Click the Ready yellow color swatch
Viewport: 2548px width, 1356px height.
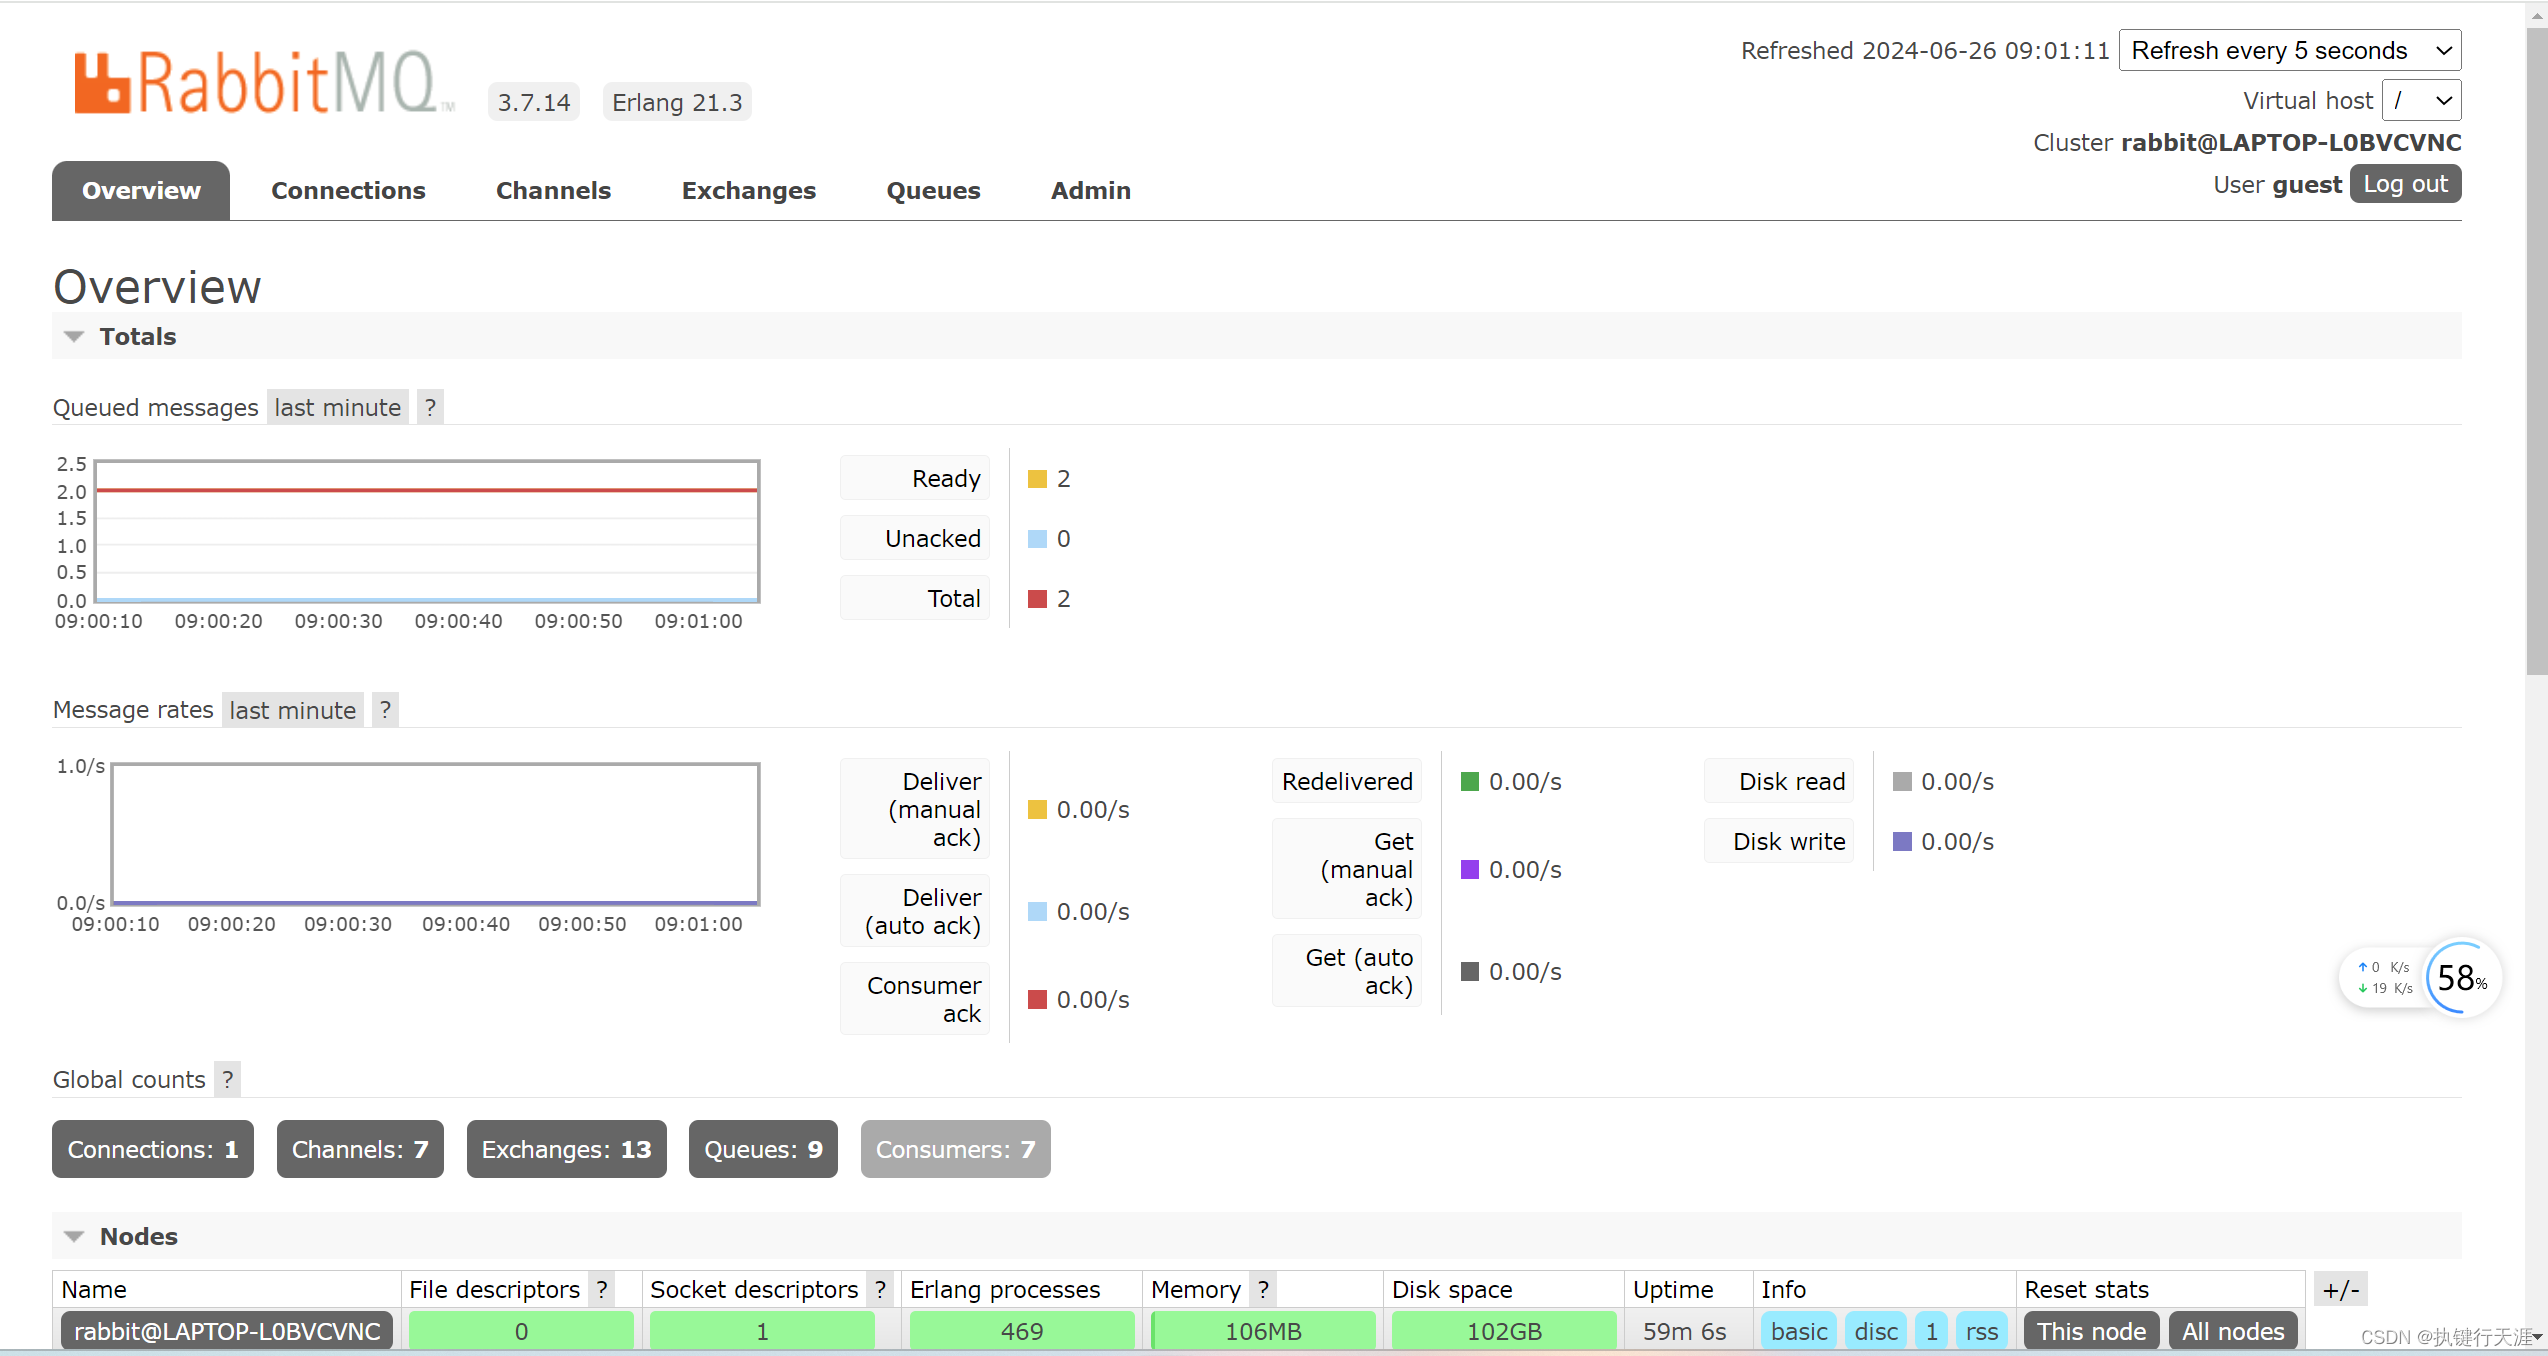point(1037,479)
